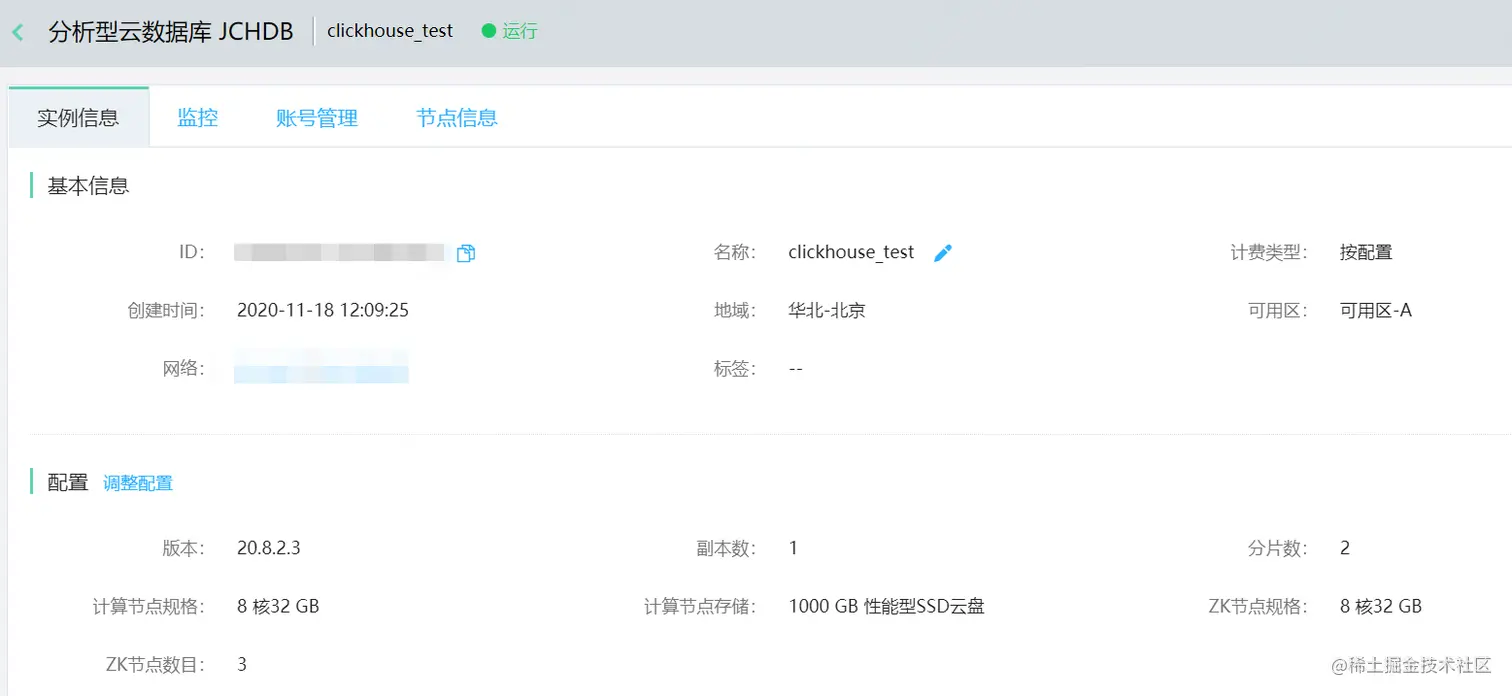Switch to the 监控 tab
Viewport: 1512px width, 696px height.
(x=197, y=117)
